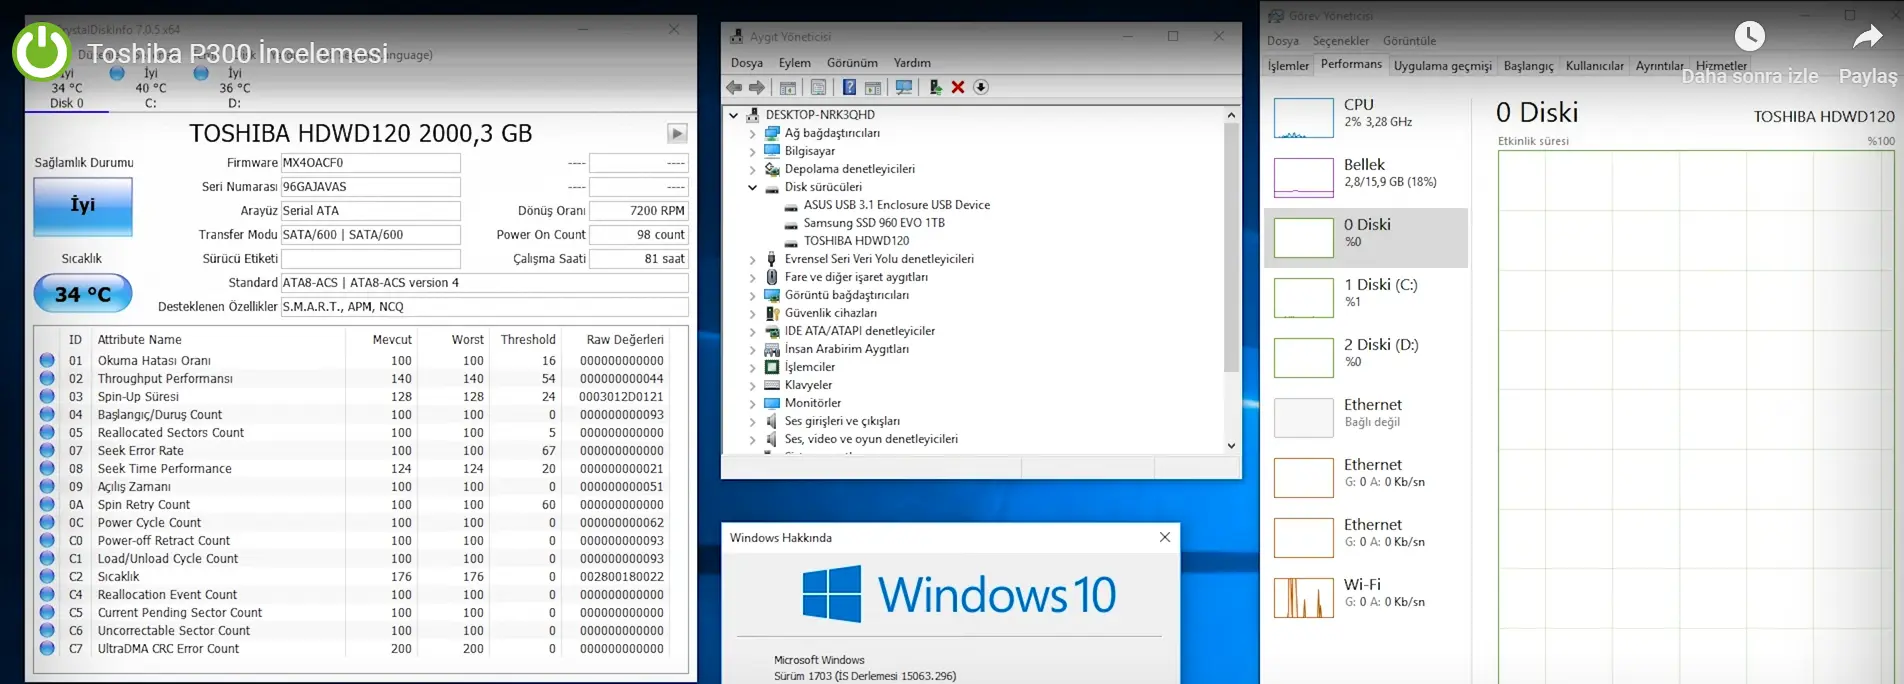Click the blue Help question mark icon
The width and height of the screenshot is (1904, 684).
pos(849,87)
